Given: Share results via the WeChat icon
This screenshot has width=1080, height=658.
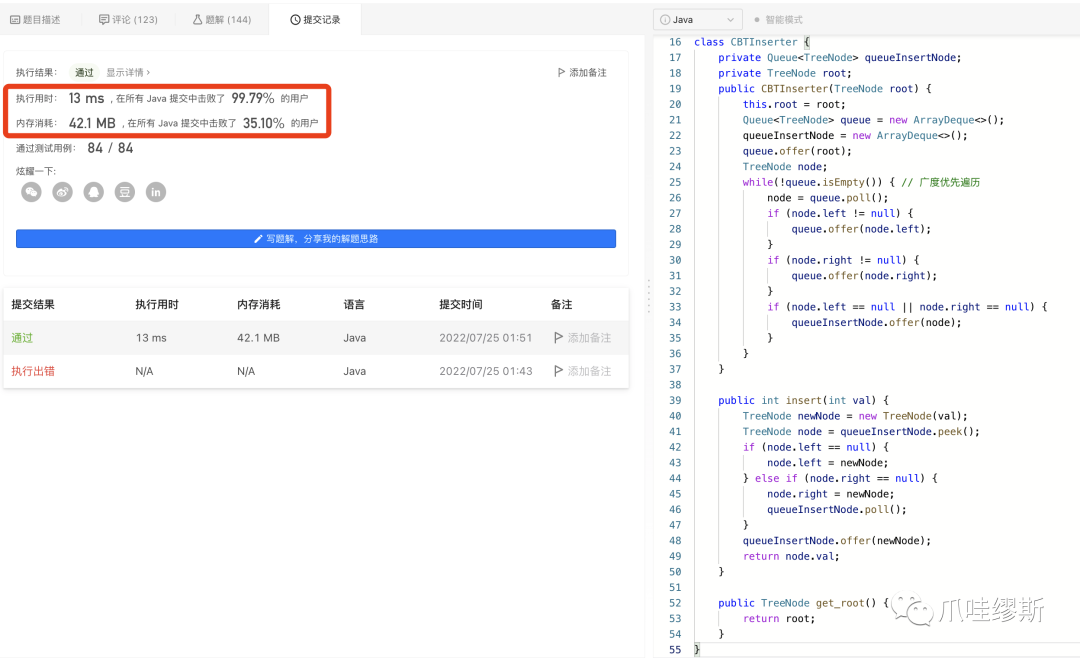Looking at the screenshot, I should coord(31,191).
